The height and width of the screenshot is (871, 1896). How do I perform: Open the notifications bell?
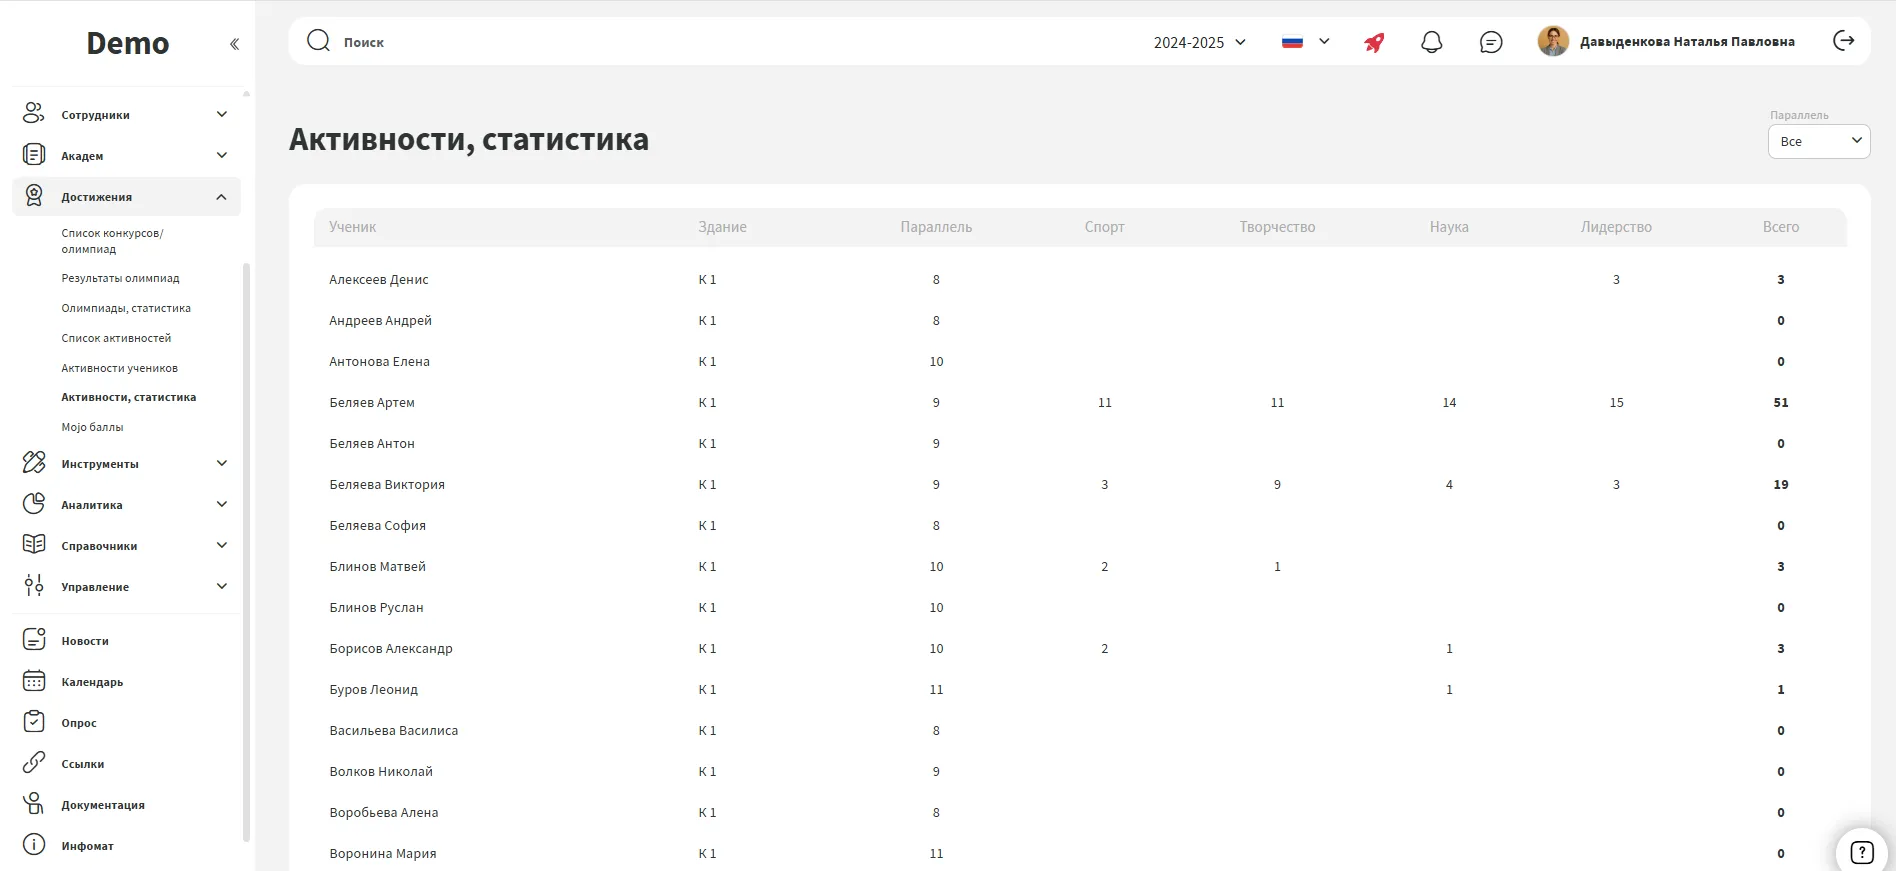click(x=1431, y=42)
